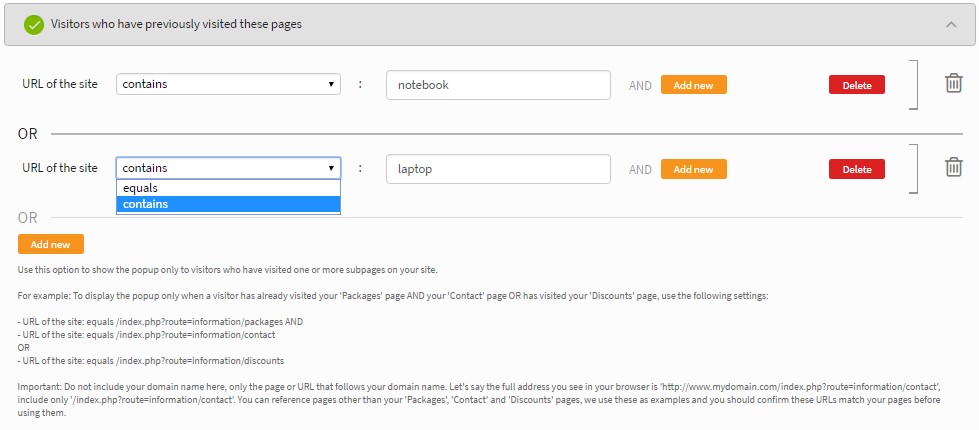Click the OR separator label between rule groups
979x430 pixels.
tap(27, 134)
